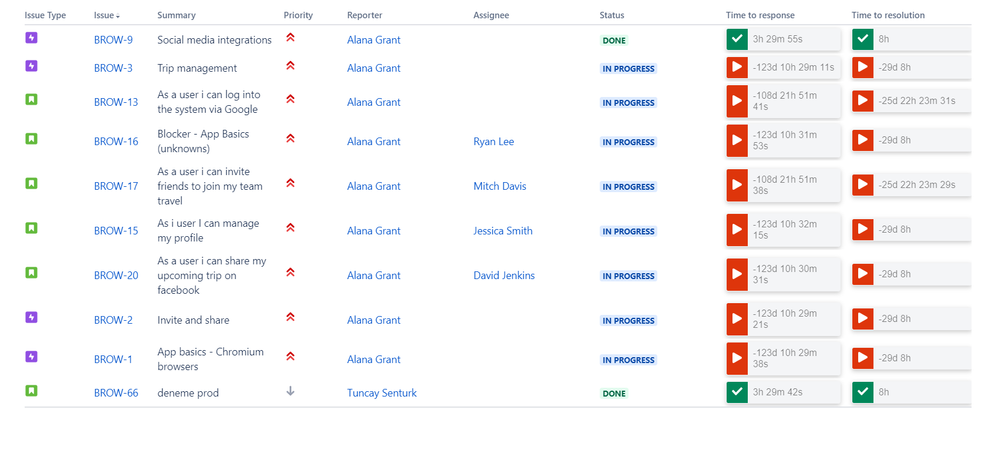Click the red breached resolution icon for BROW-13
Viewport: 998px width, 470px height.
point(862,101)
